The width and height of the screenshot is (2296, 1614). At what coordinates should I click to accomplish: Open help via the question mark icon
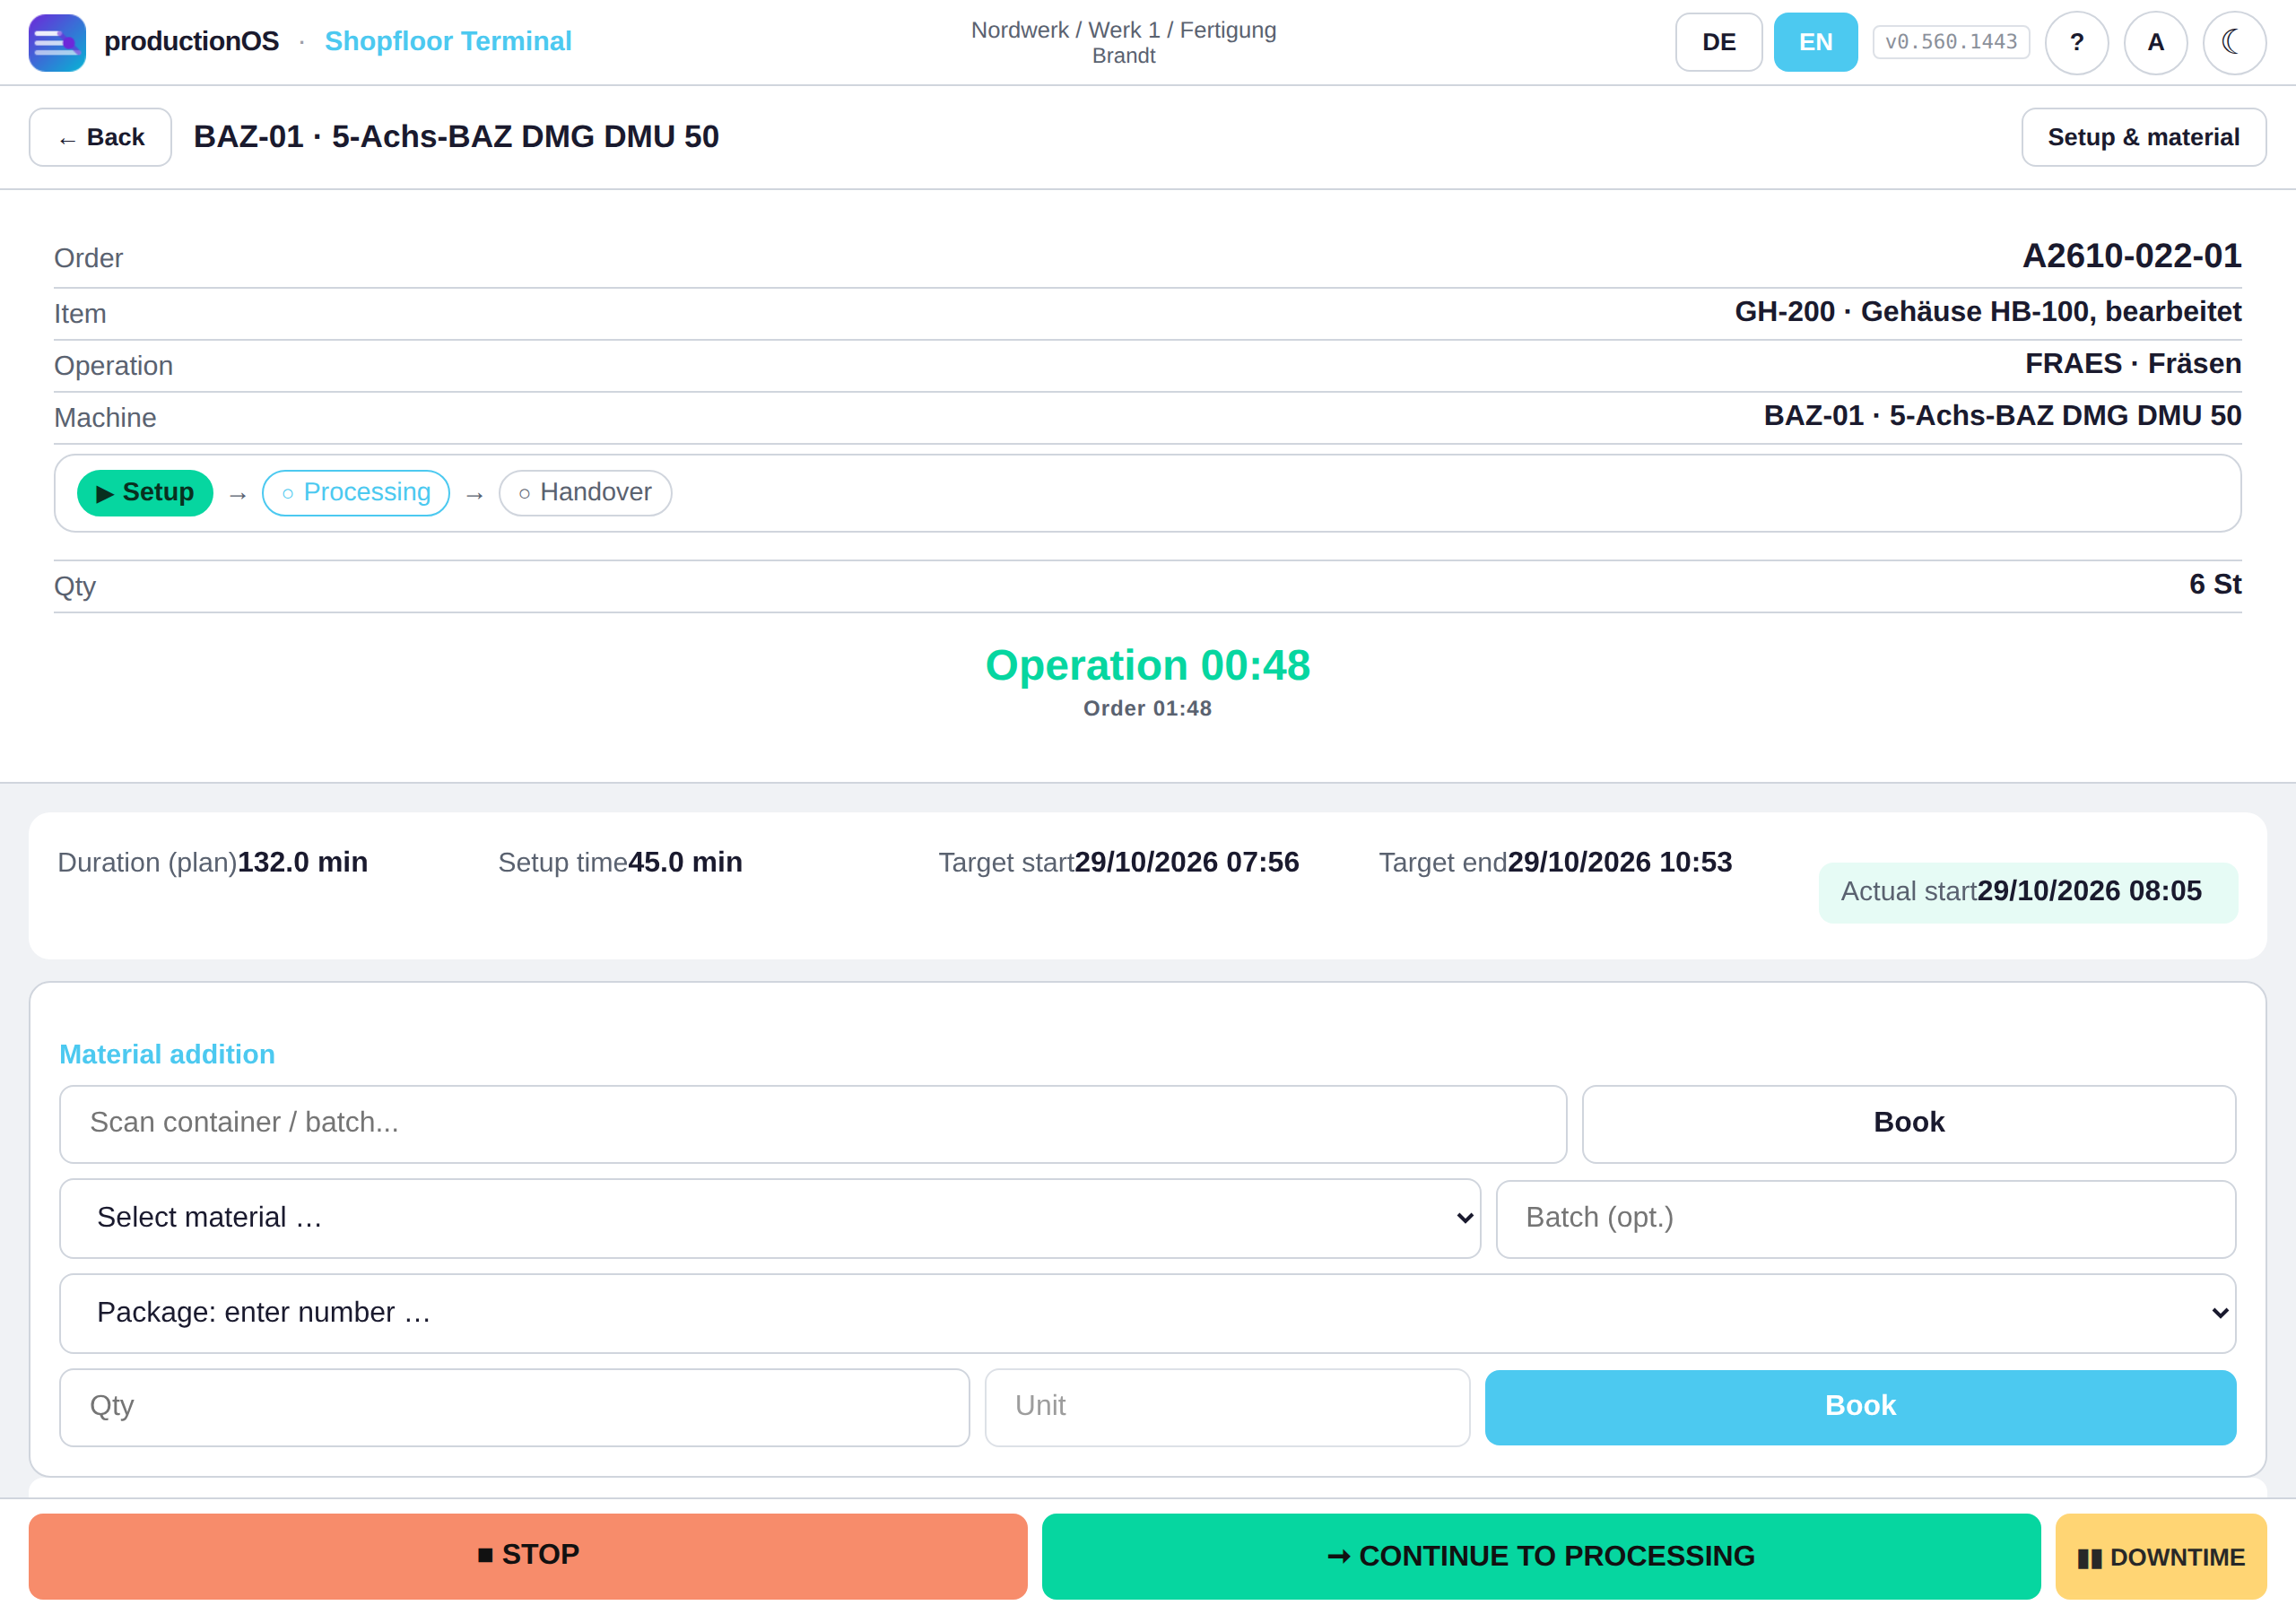[2076, 42]
